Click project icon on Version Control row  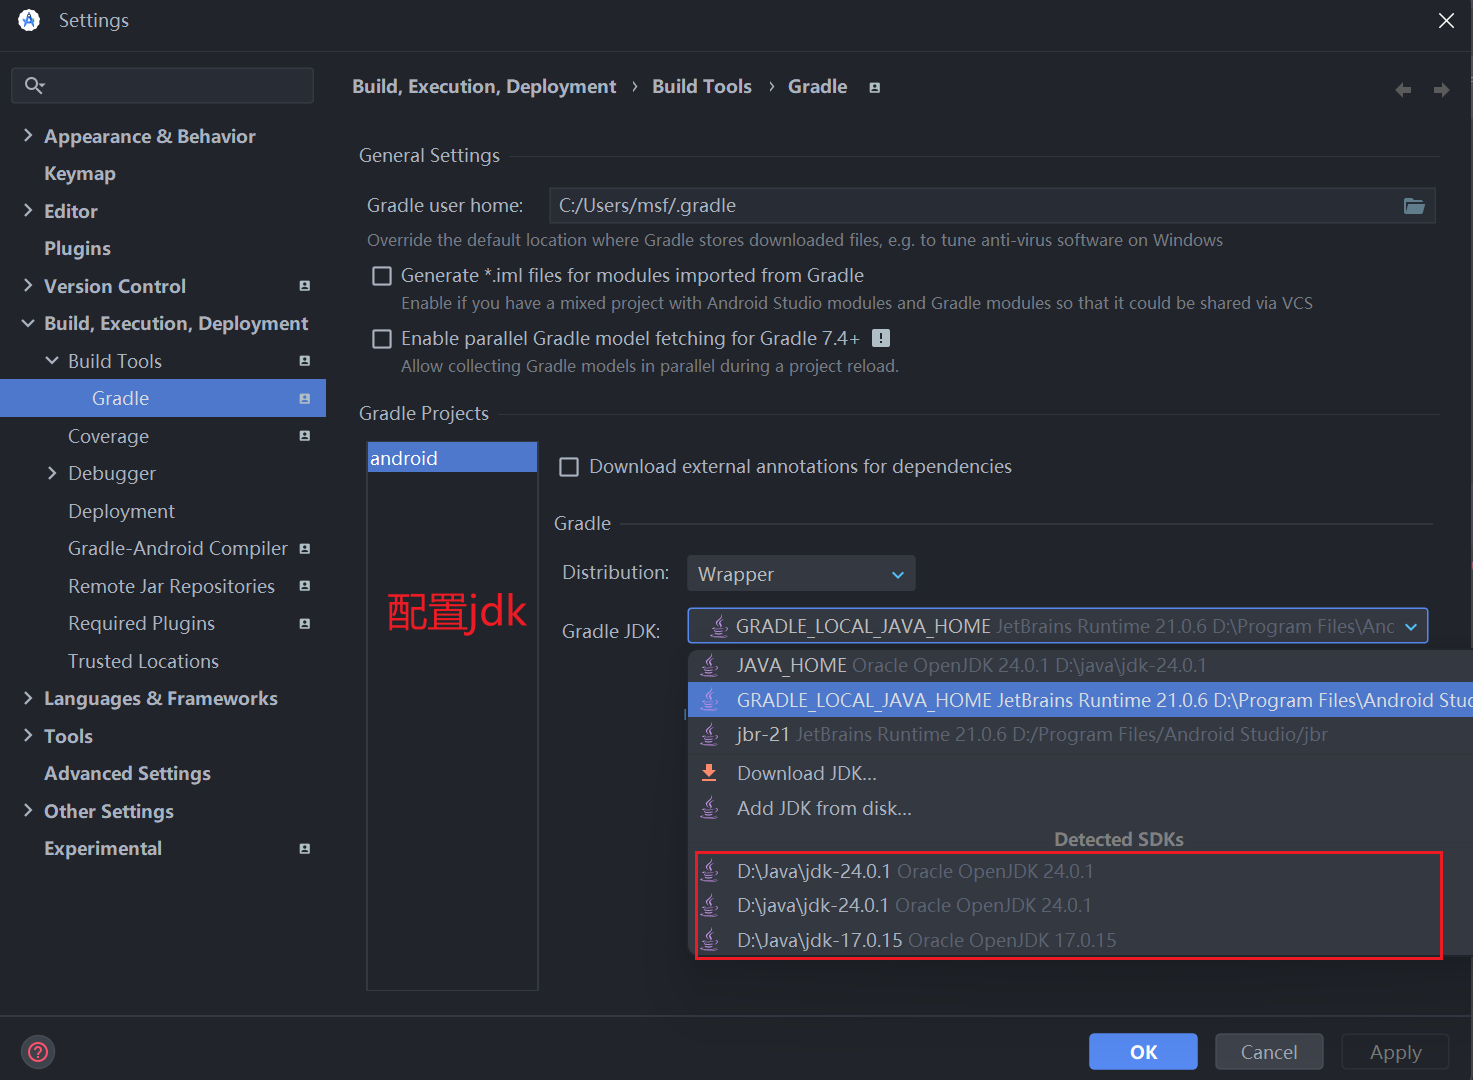(305, 286)
